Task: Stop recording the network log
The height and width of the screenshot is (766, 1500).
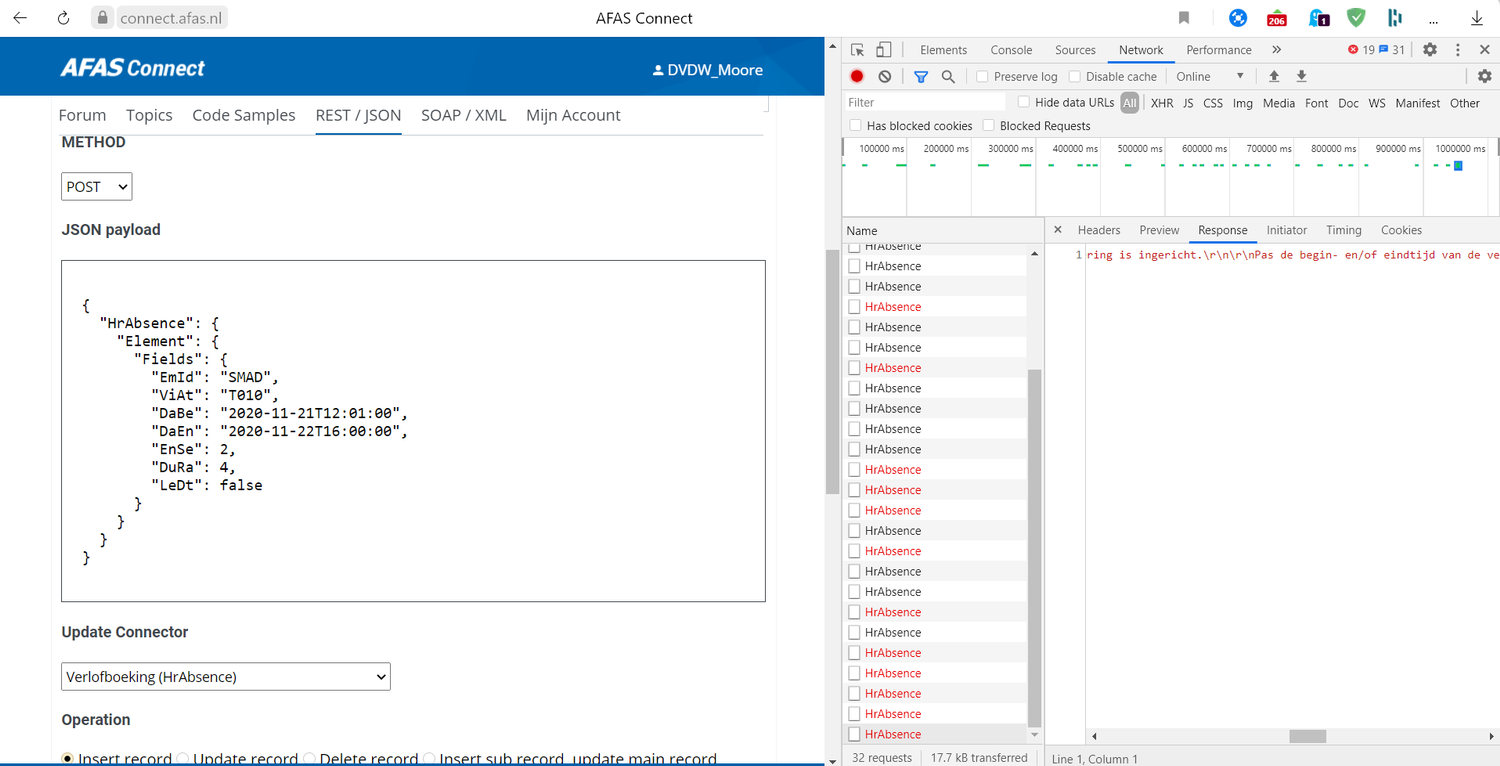Action: tap(857, 76)
